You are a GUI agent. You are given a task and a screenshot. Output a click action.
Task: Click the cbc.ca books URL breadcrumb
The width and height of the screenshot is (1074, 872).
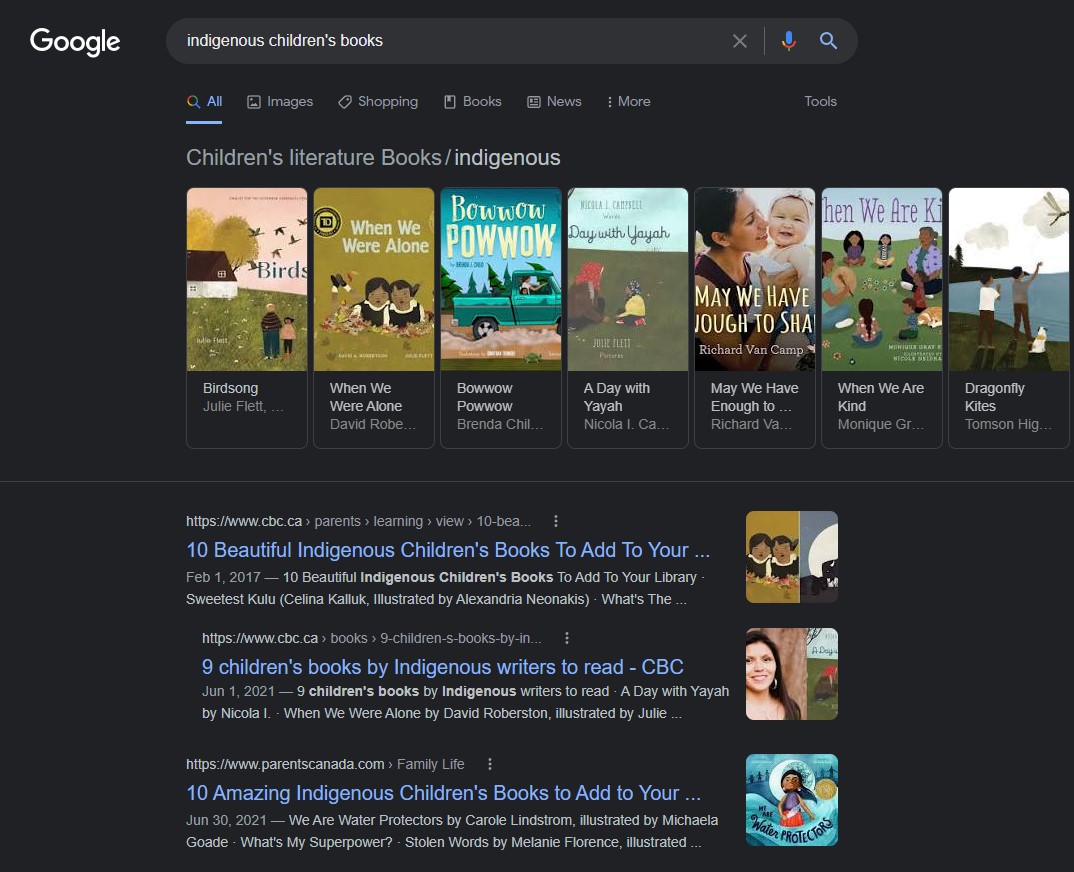coord(371,638)
